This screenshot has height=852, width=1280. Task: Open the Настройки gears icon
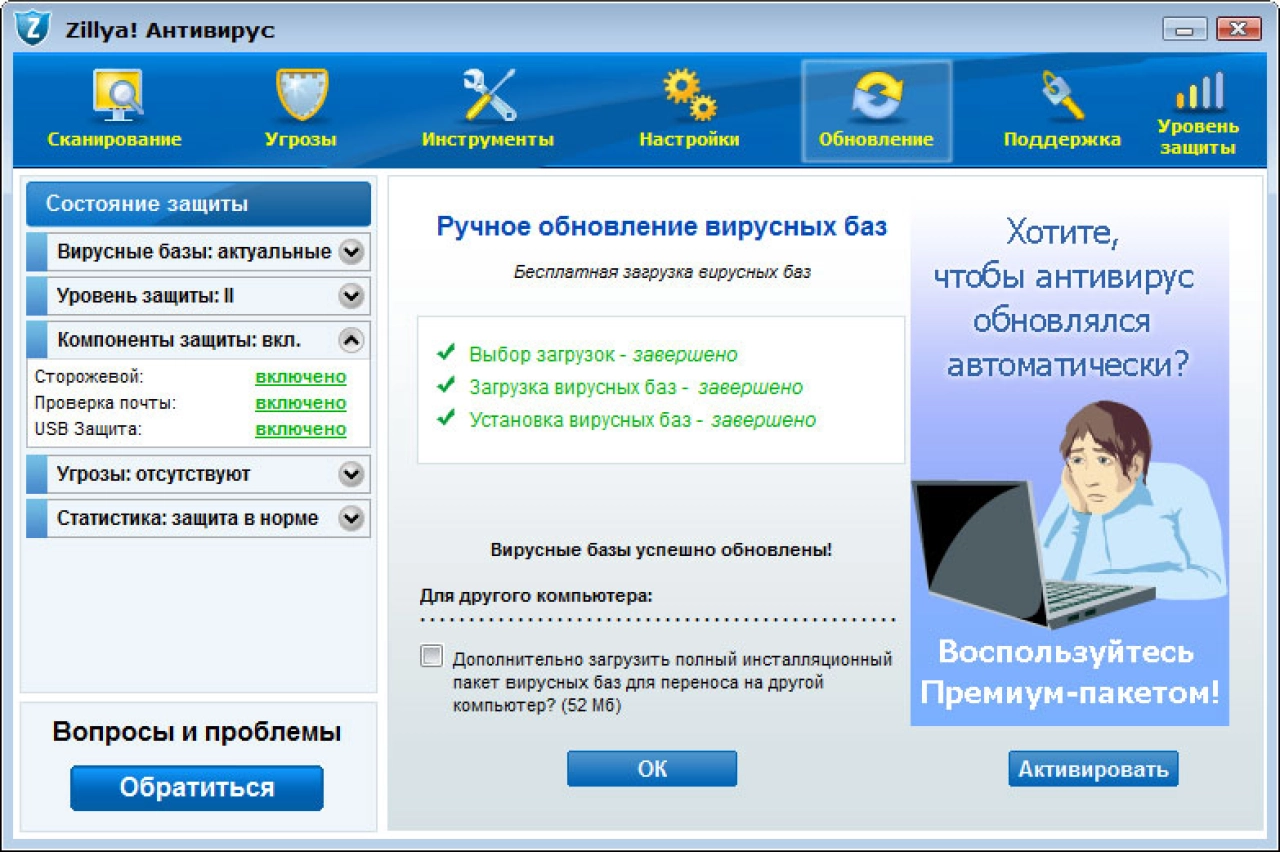(x=690, y=96)
